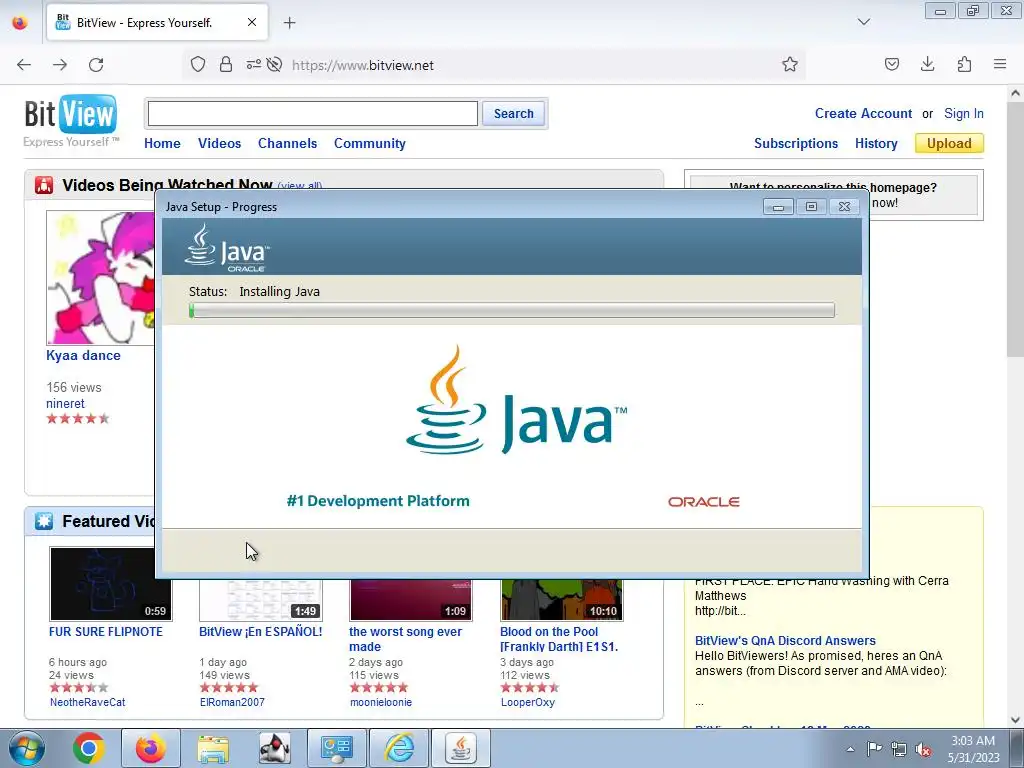This screenshot has height=768, width=1024.
Task: Click the Java Oracle logo in setup header
Action: [227, 248]
